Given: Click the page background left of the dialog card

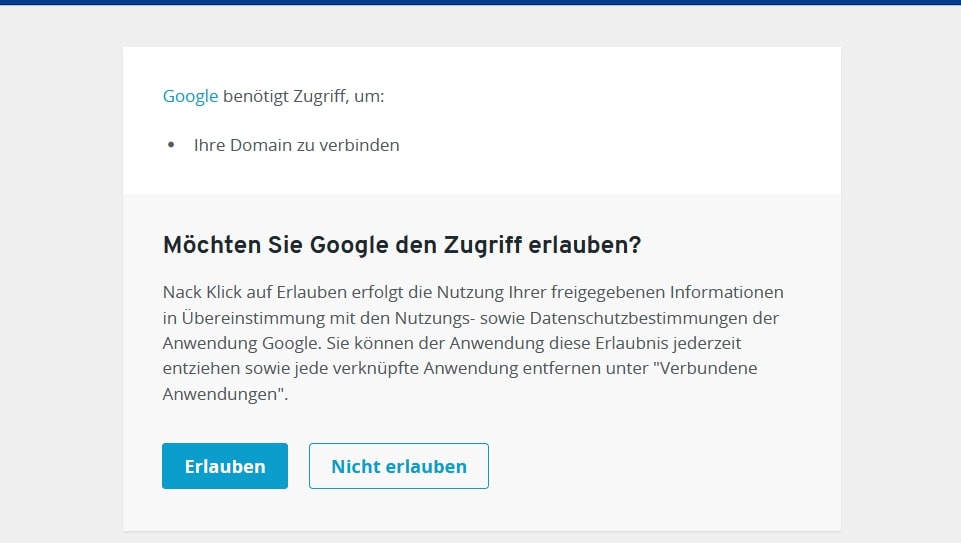Looking at the screenshot, I should point(61,276).
